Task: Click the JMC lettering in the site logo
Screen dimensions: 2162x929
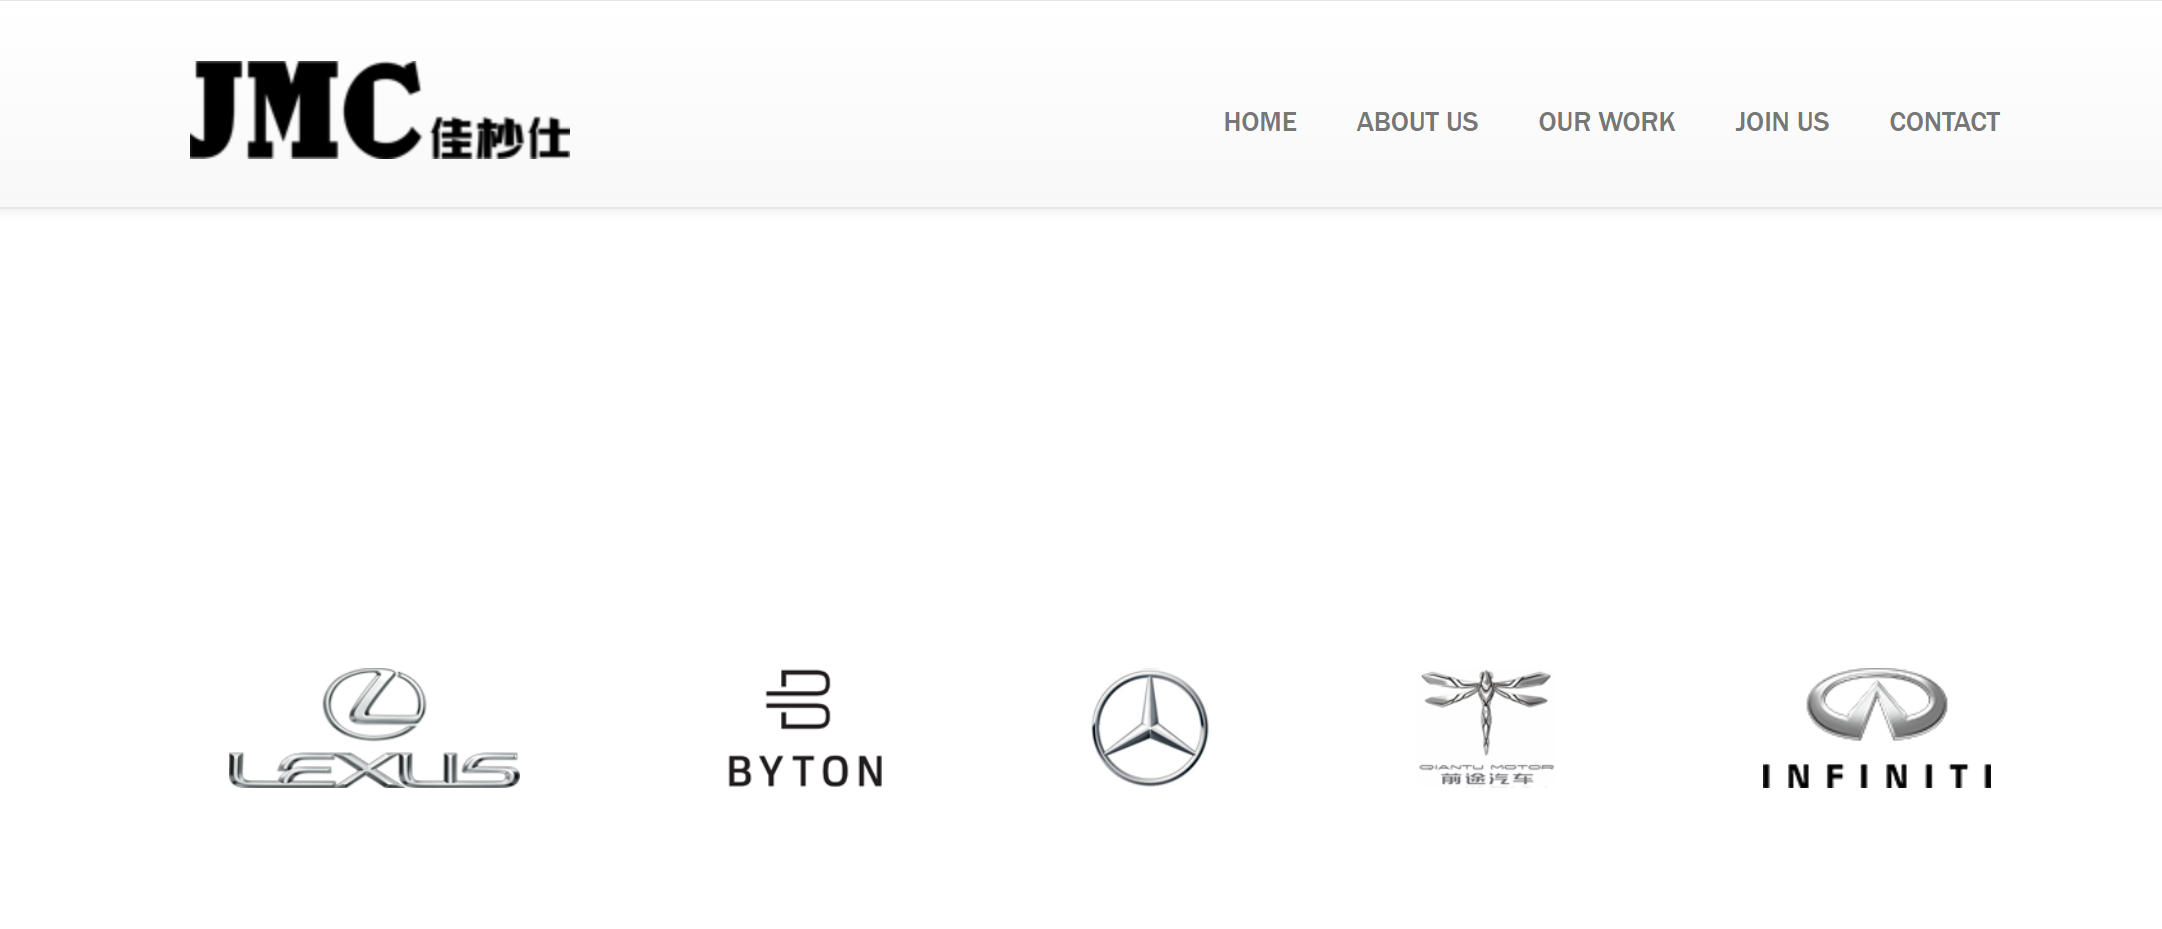Action: point(305,110)
